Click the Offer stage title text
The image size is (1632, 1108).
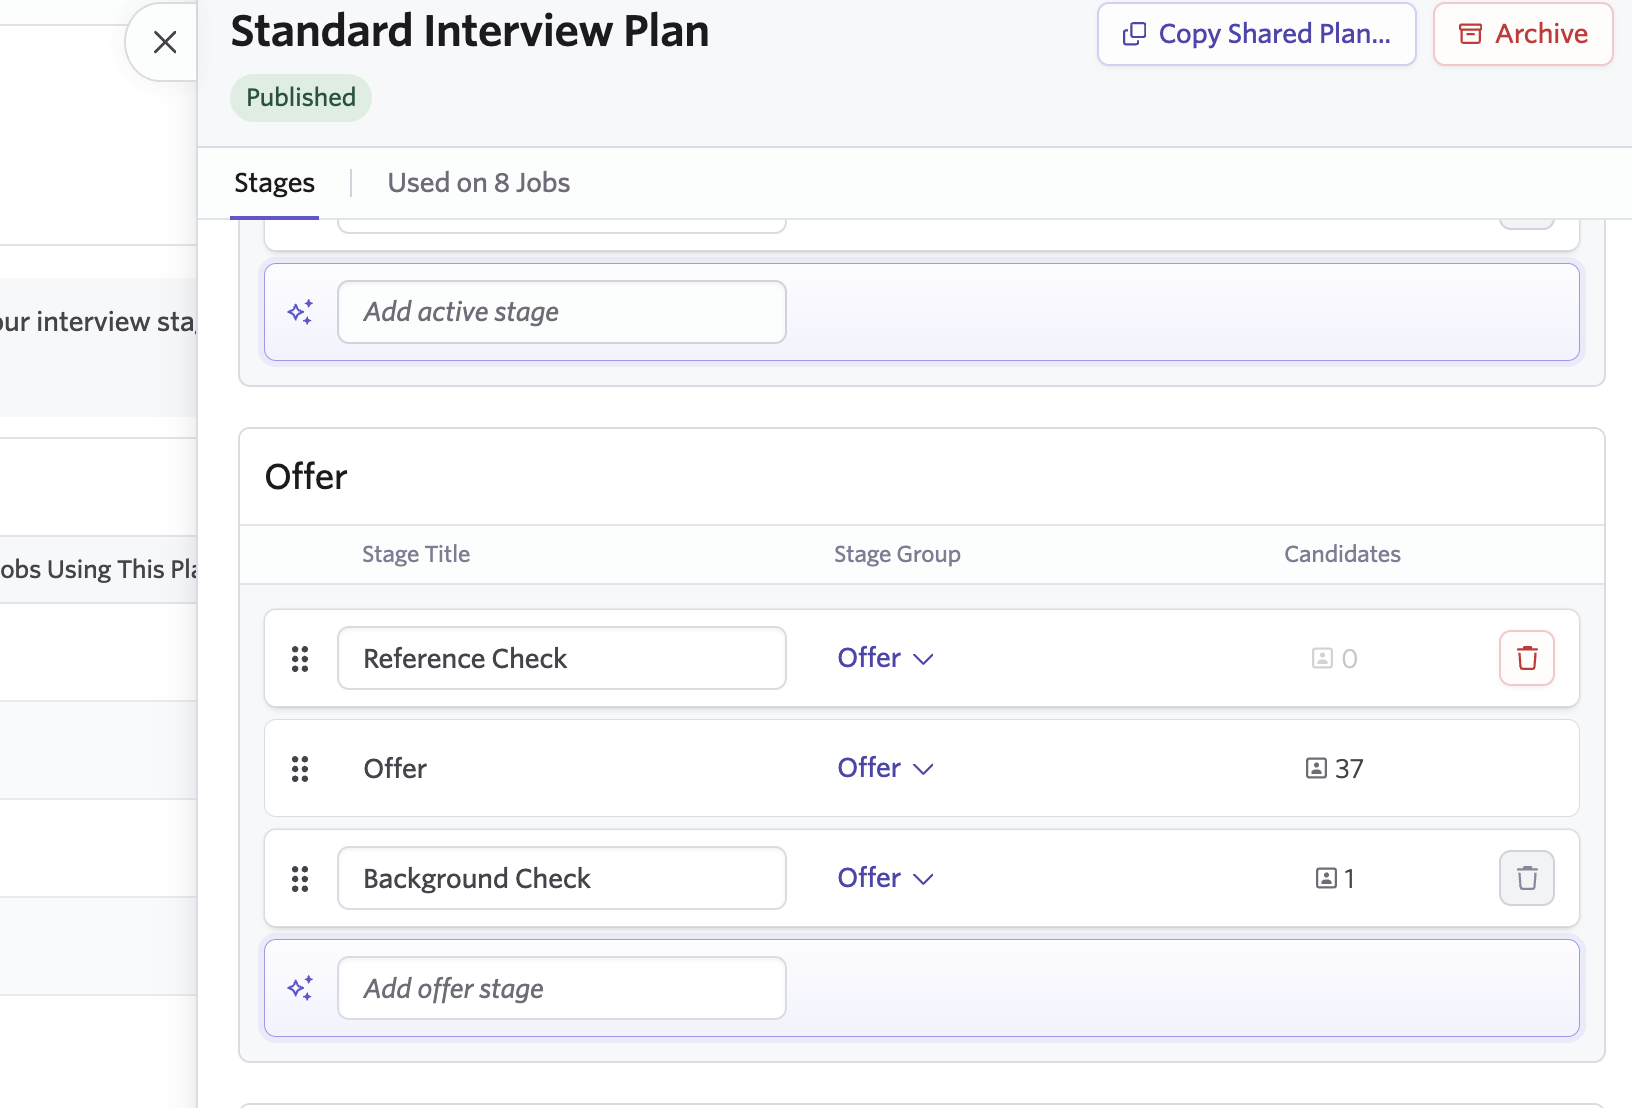[395, 768]
